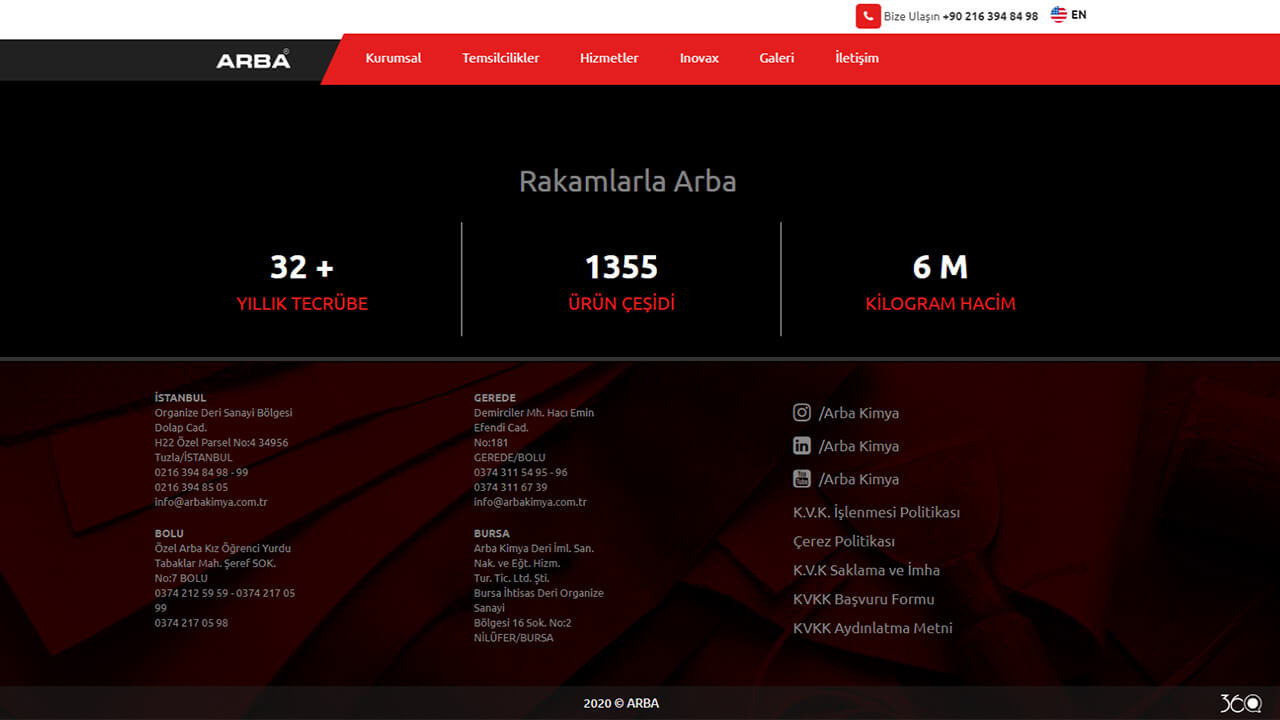
Task: Click the US flag language icon
Action: (x=1058, y=15)
